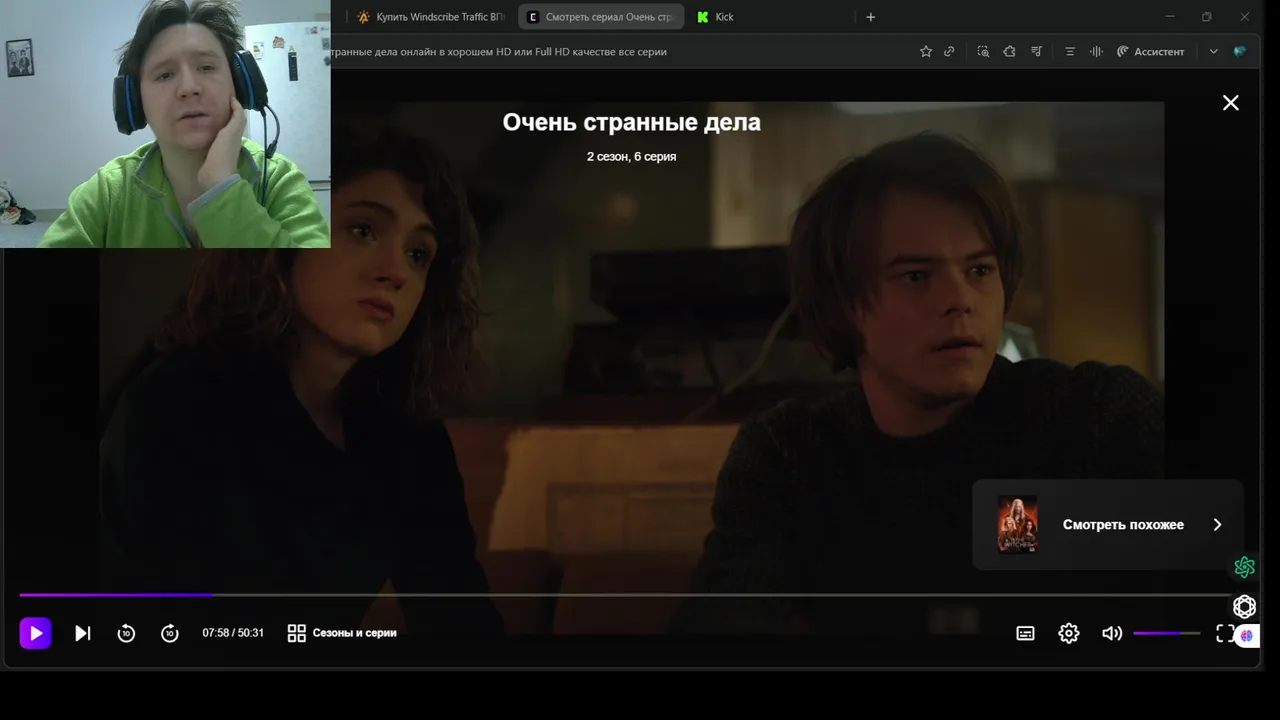
Task: Click the page title in address bar
Action: tap(499, 51)
